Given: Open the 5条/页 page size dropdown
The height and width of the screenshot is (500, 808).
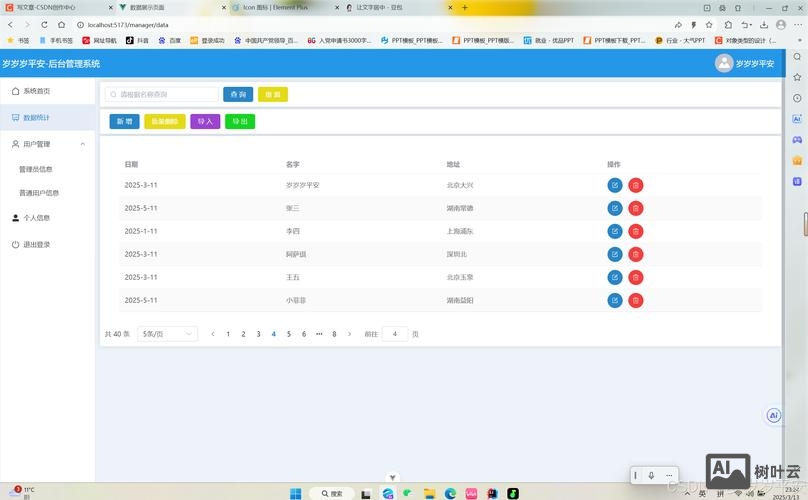Looking at the screenshot, I should (x=167, y=334).
